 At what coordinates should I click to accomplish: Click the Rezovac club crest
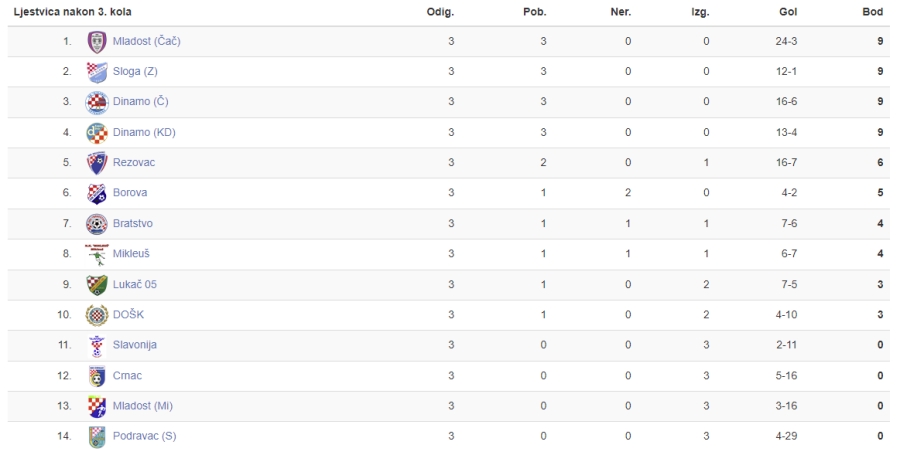[96, 163]
